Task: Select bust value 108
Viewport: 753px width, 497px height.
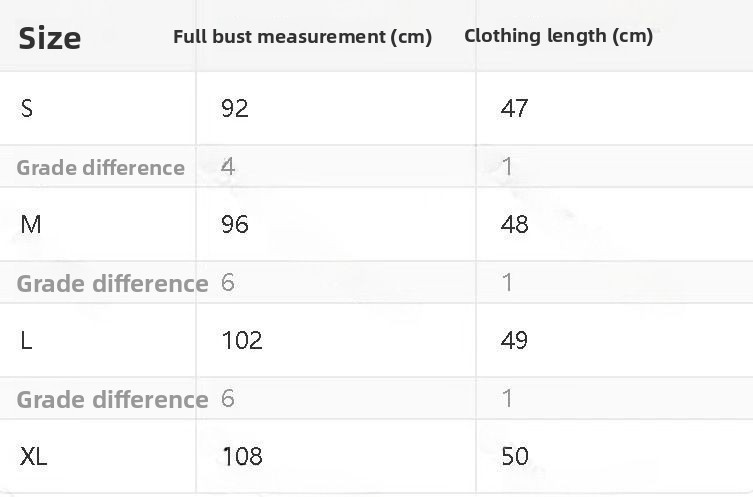Action: click(x=241, y=457)
